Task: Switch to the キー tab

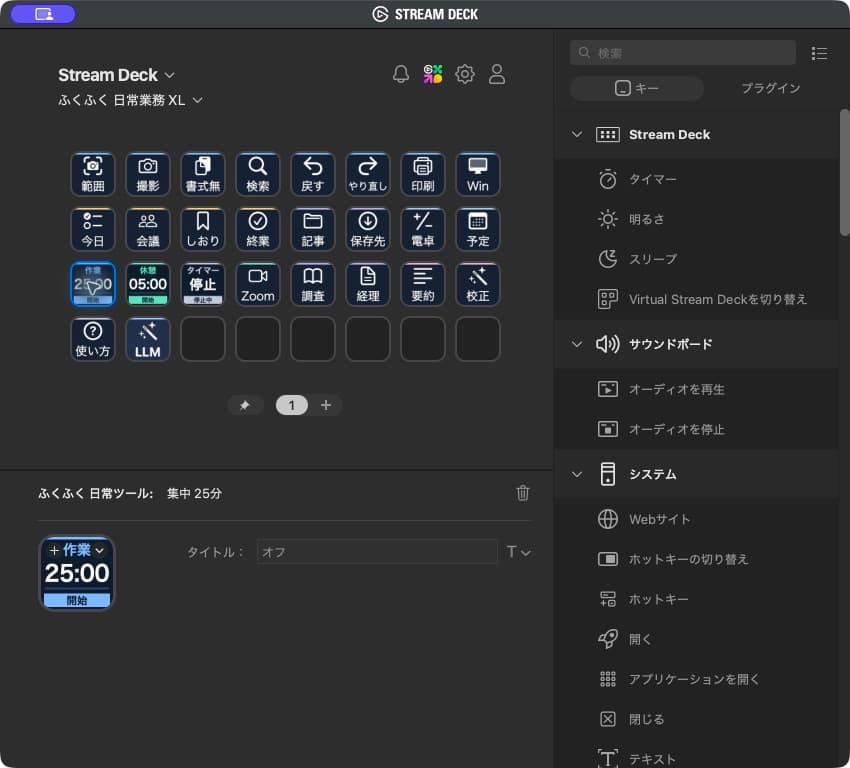Action: tap(637, 88)
